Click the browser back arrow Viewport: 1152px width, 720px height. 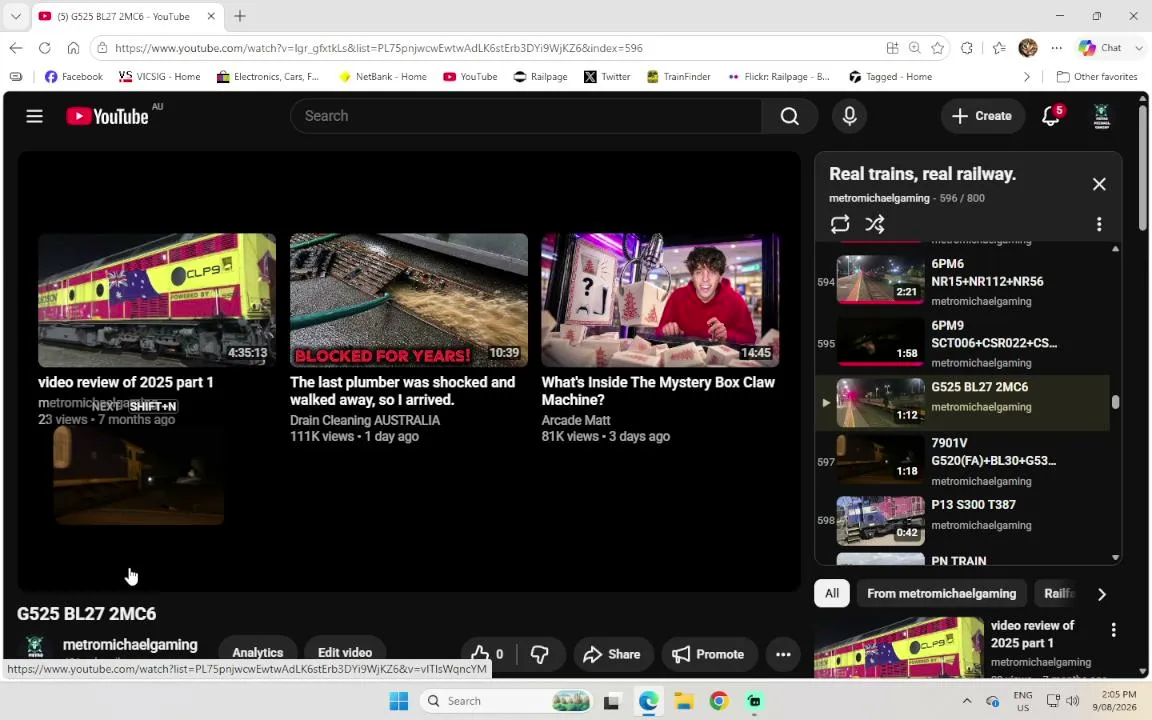(x=16, y=48)
